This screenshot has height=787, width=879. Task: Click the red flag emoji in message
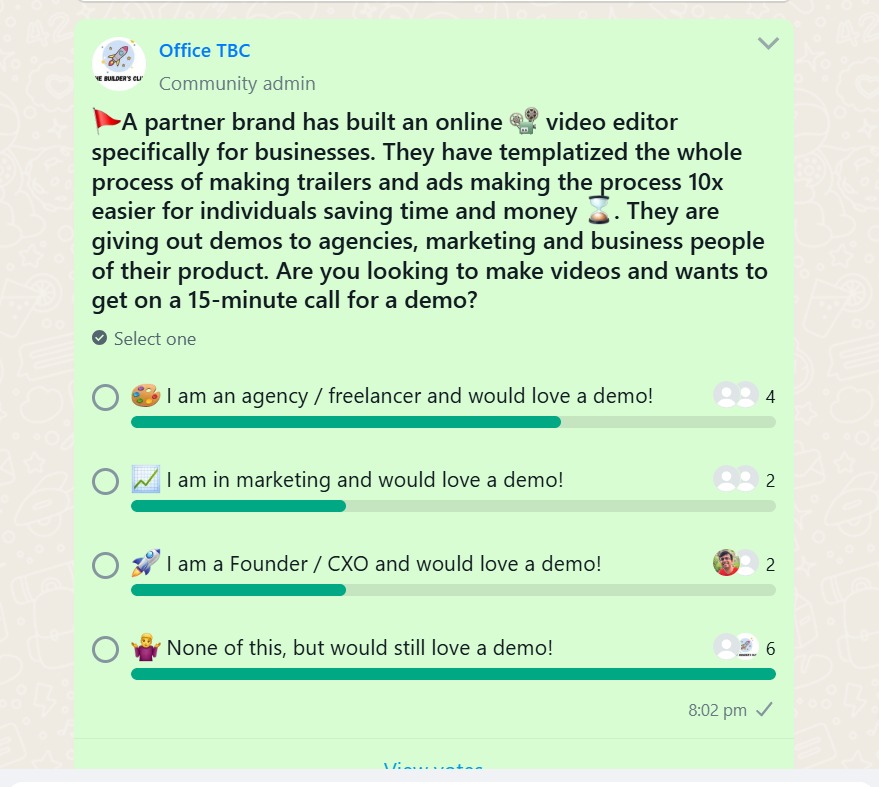(x=107, y=121)
